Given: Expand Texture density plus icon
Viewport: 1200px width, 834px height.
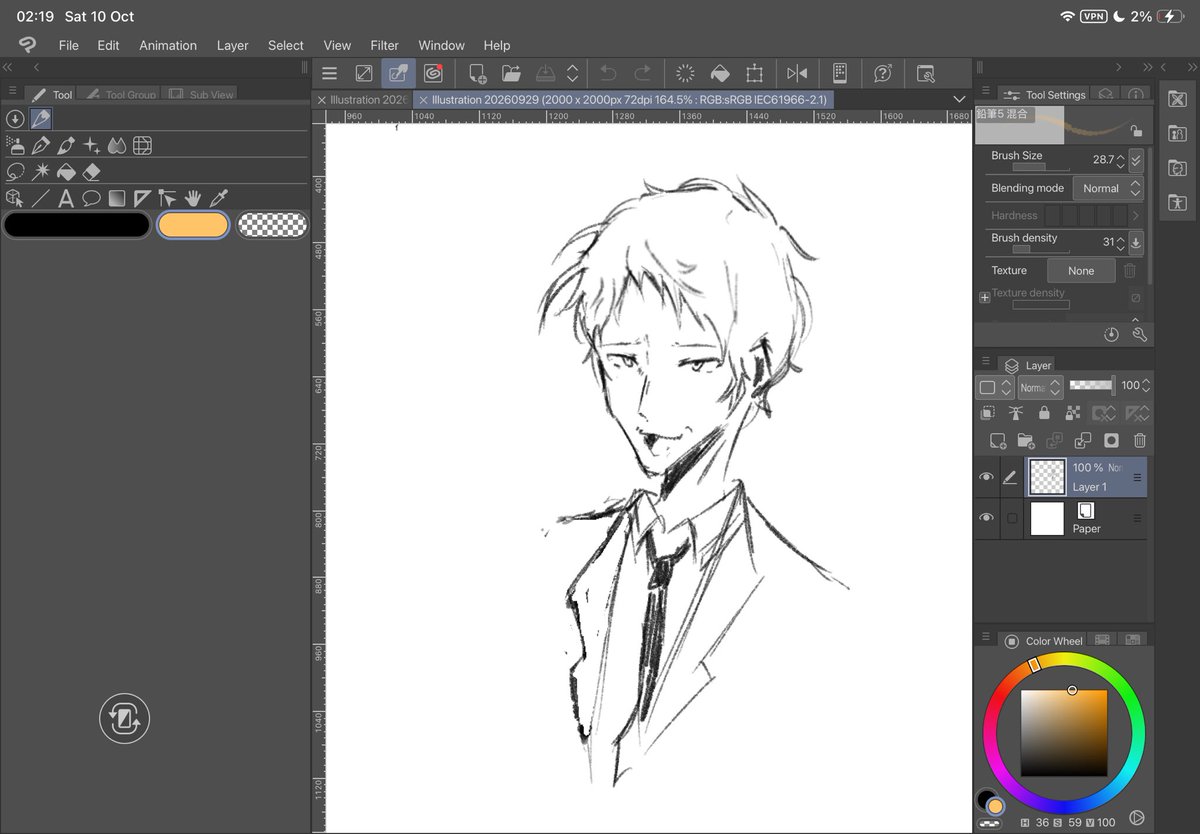Looking at the screenshot, I should pos(985,298).
